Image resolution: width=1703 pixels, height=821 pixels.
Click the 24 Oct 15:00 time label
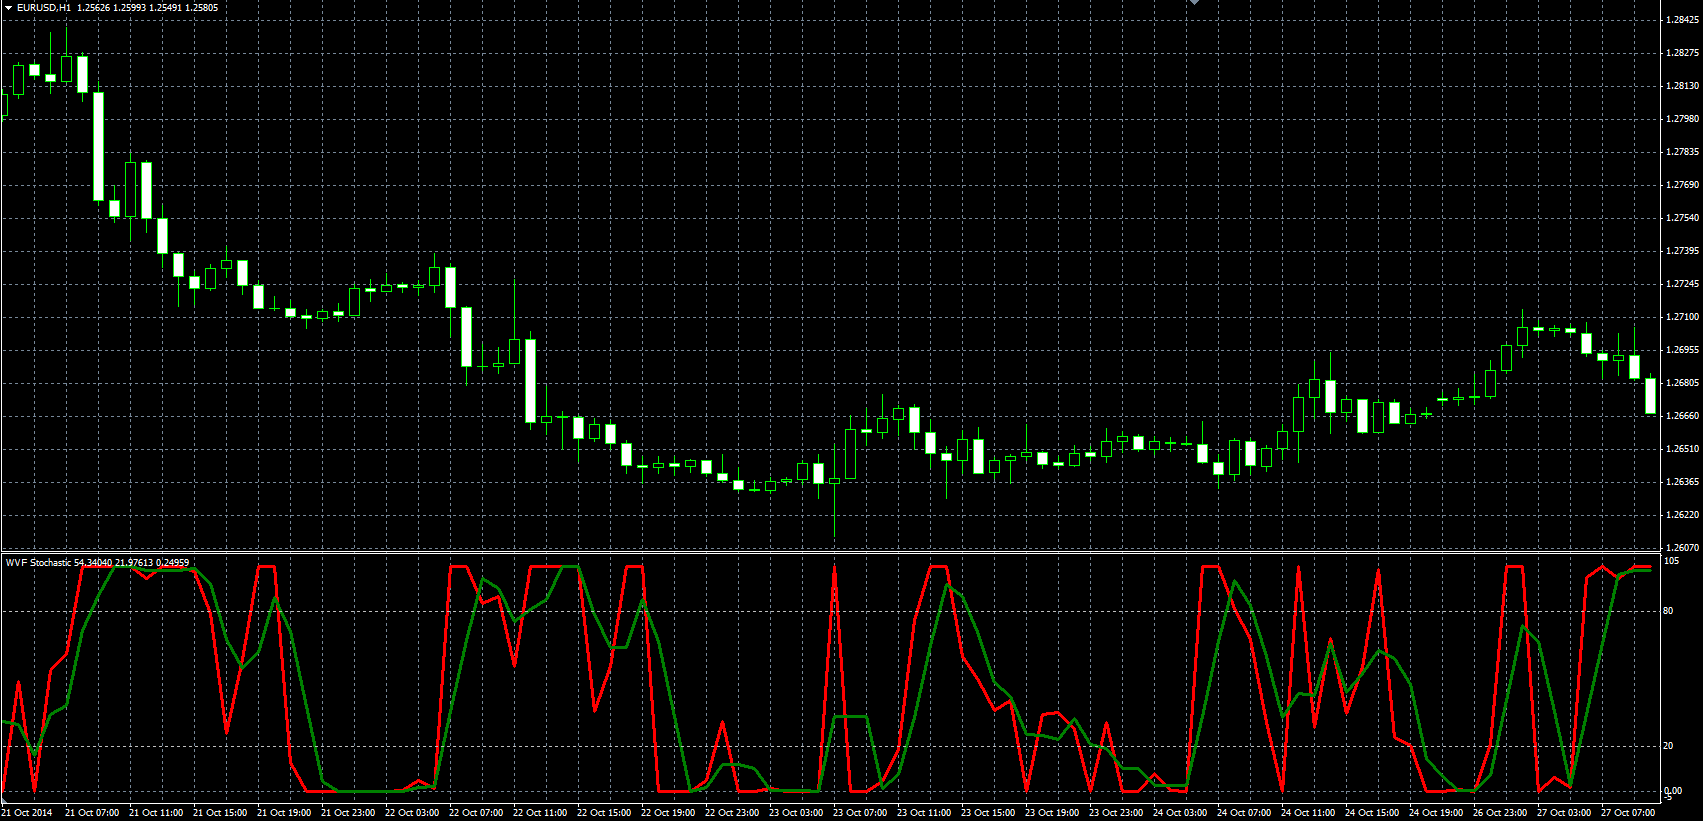click(x=1372, y=813)
